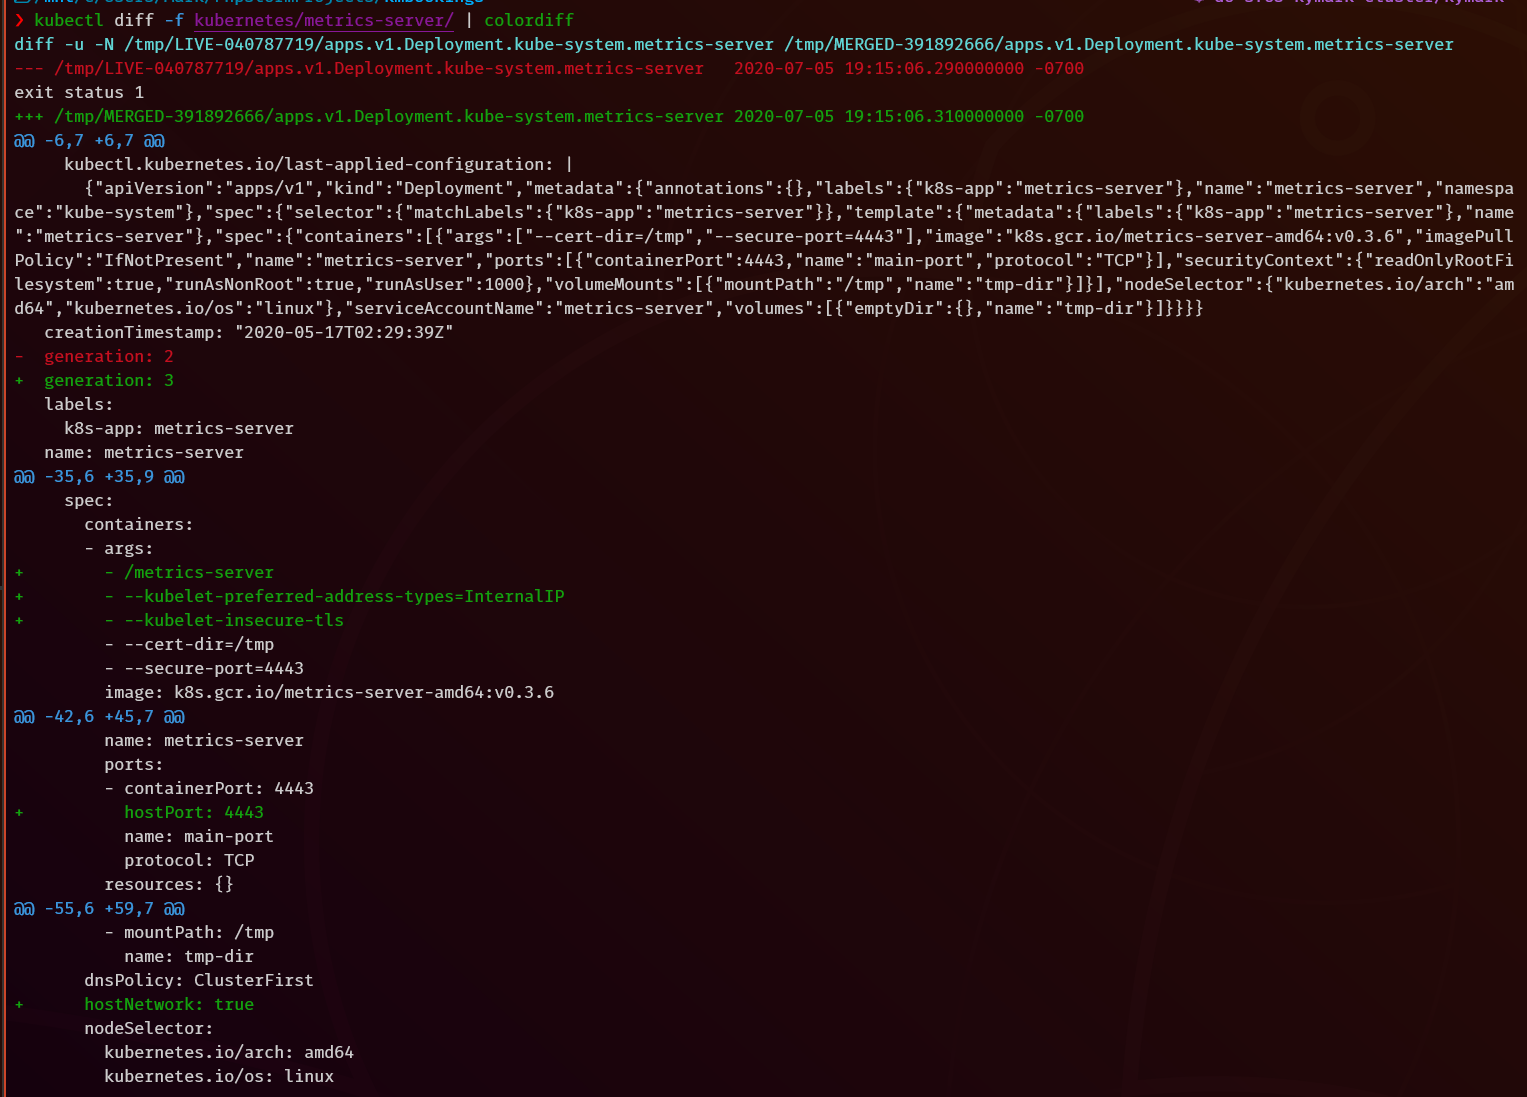
Task: Click the dnsPolicy: ClusterFirst line
Action: 198,980
